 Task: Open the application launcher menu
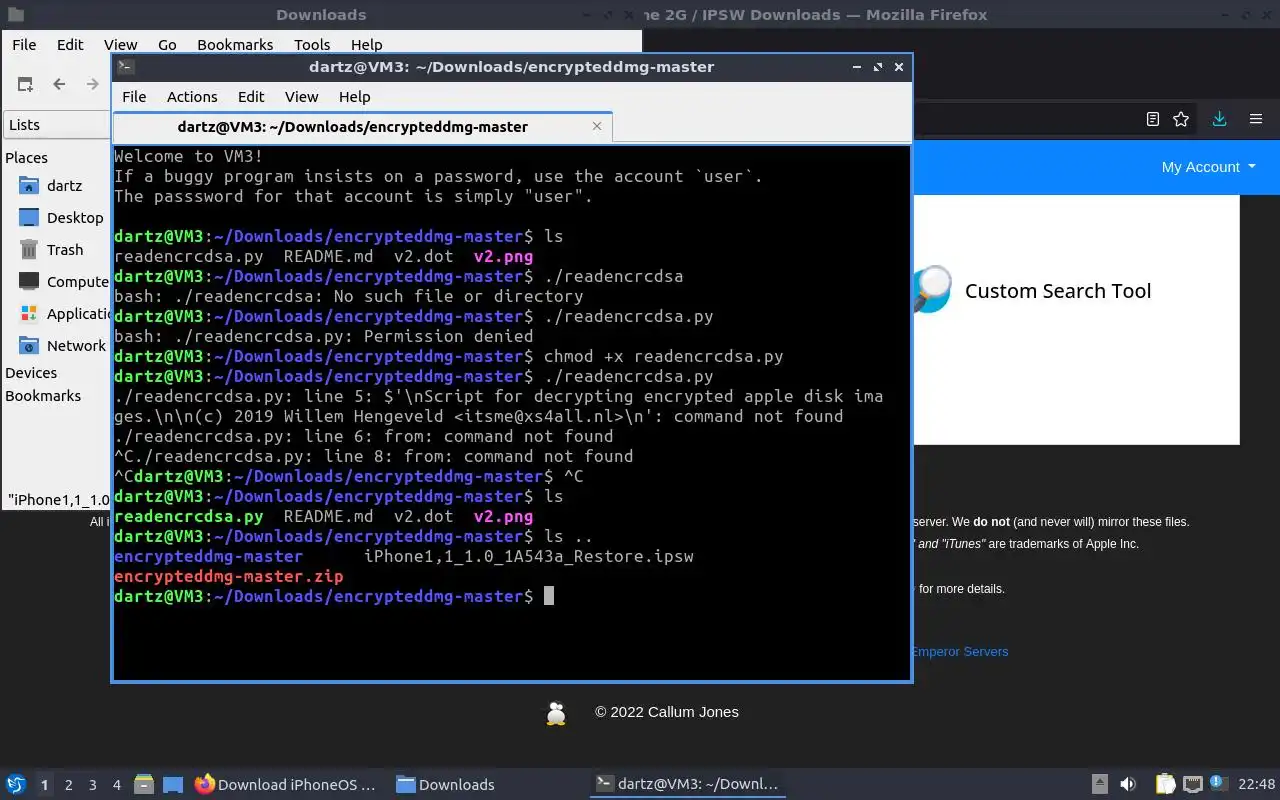pos(16,785)
